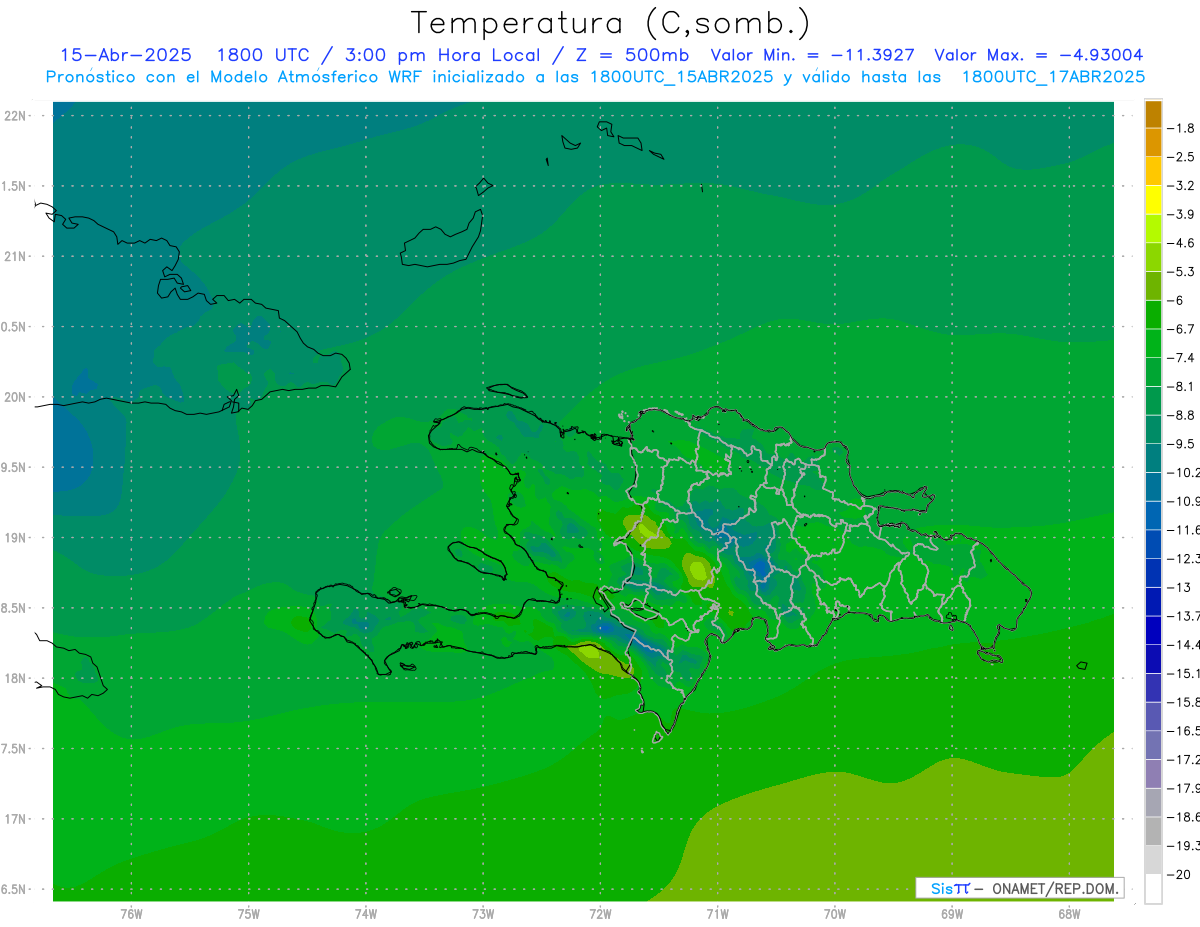
Task: Click the "19N" latitude label
Action: coord(17,537)
